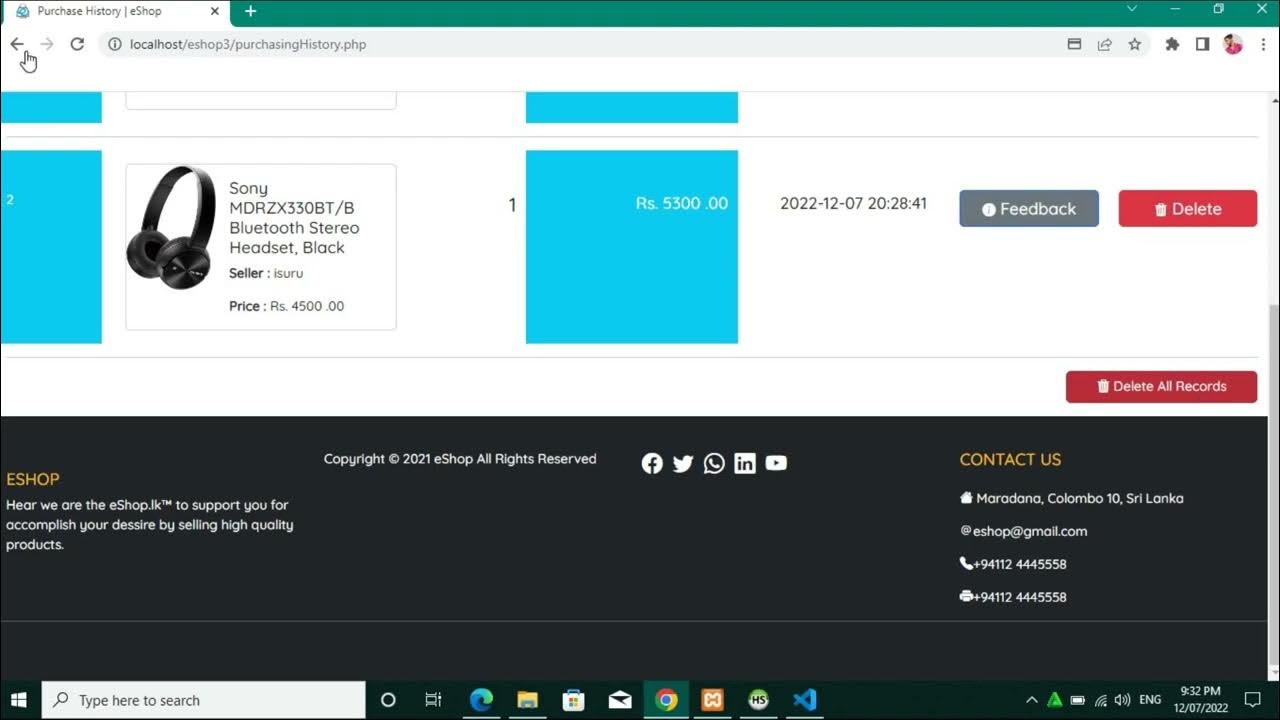The image size is (1280, 720).
Task: Click the ESHOP footer heading
Action: click(33, 479)
